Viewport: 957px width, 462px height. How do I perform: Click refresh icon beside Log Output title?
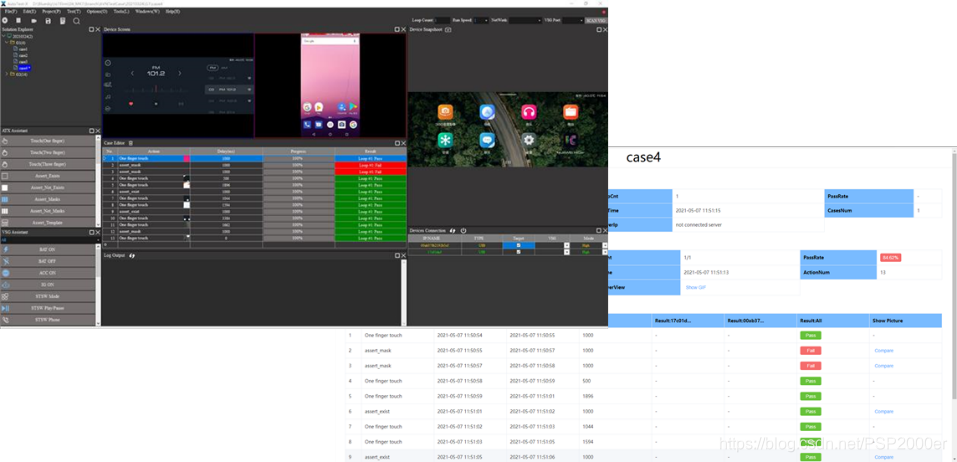[x=132, y=255]
